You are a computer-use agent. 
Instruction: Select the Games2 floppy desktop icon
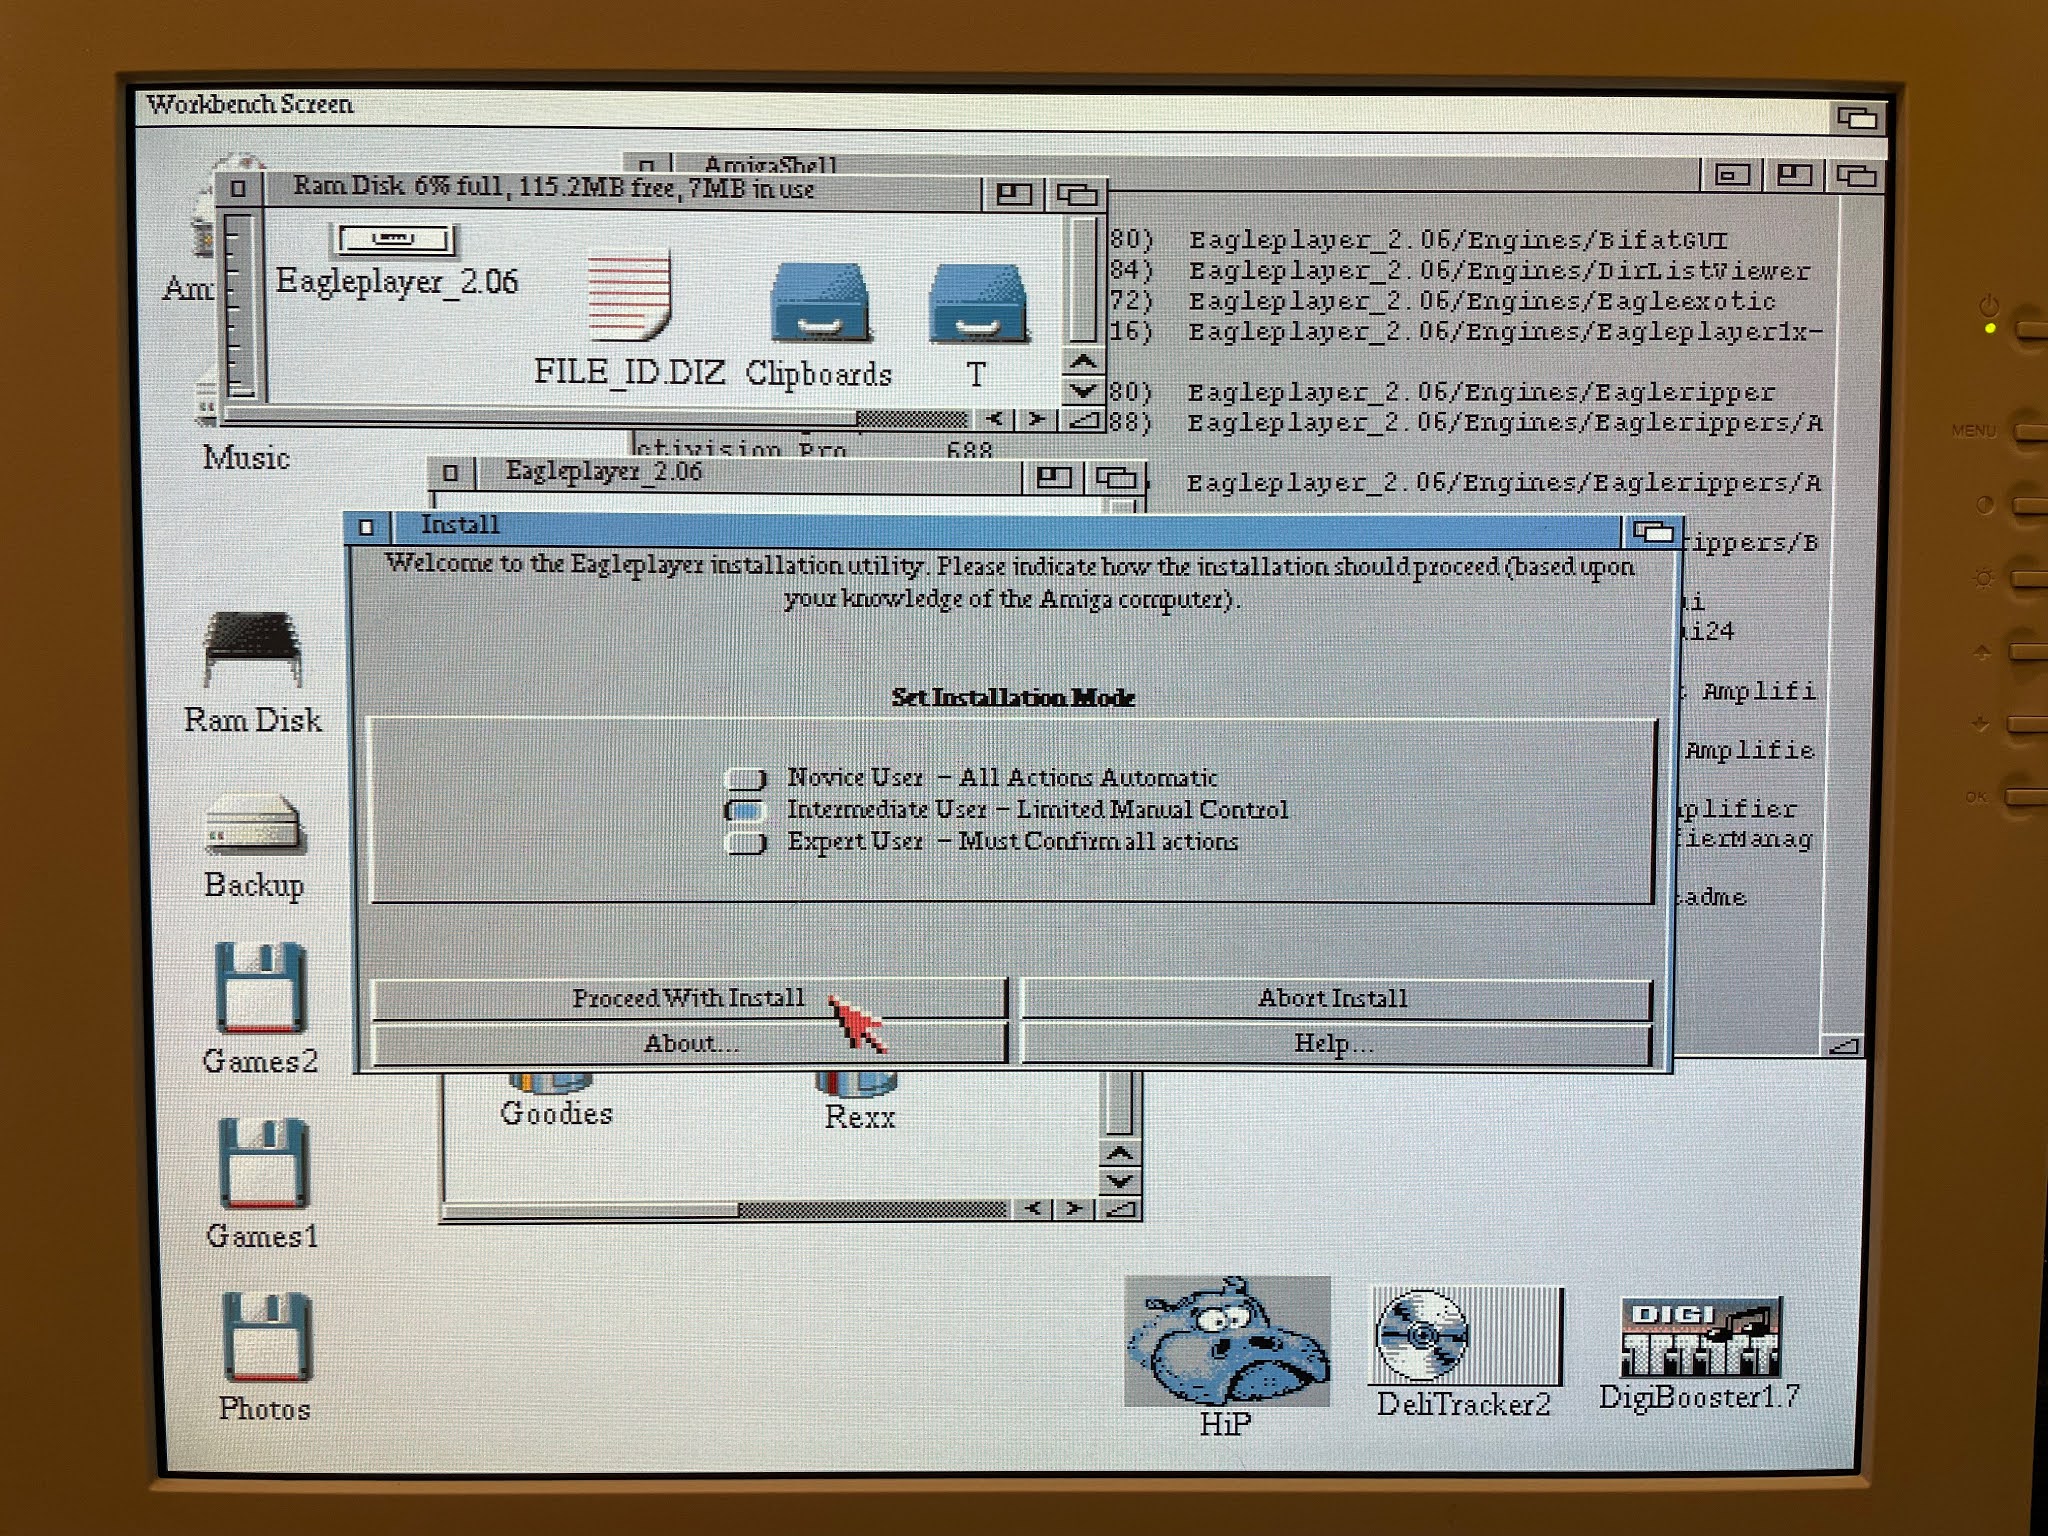point(260,1007)
